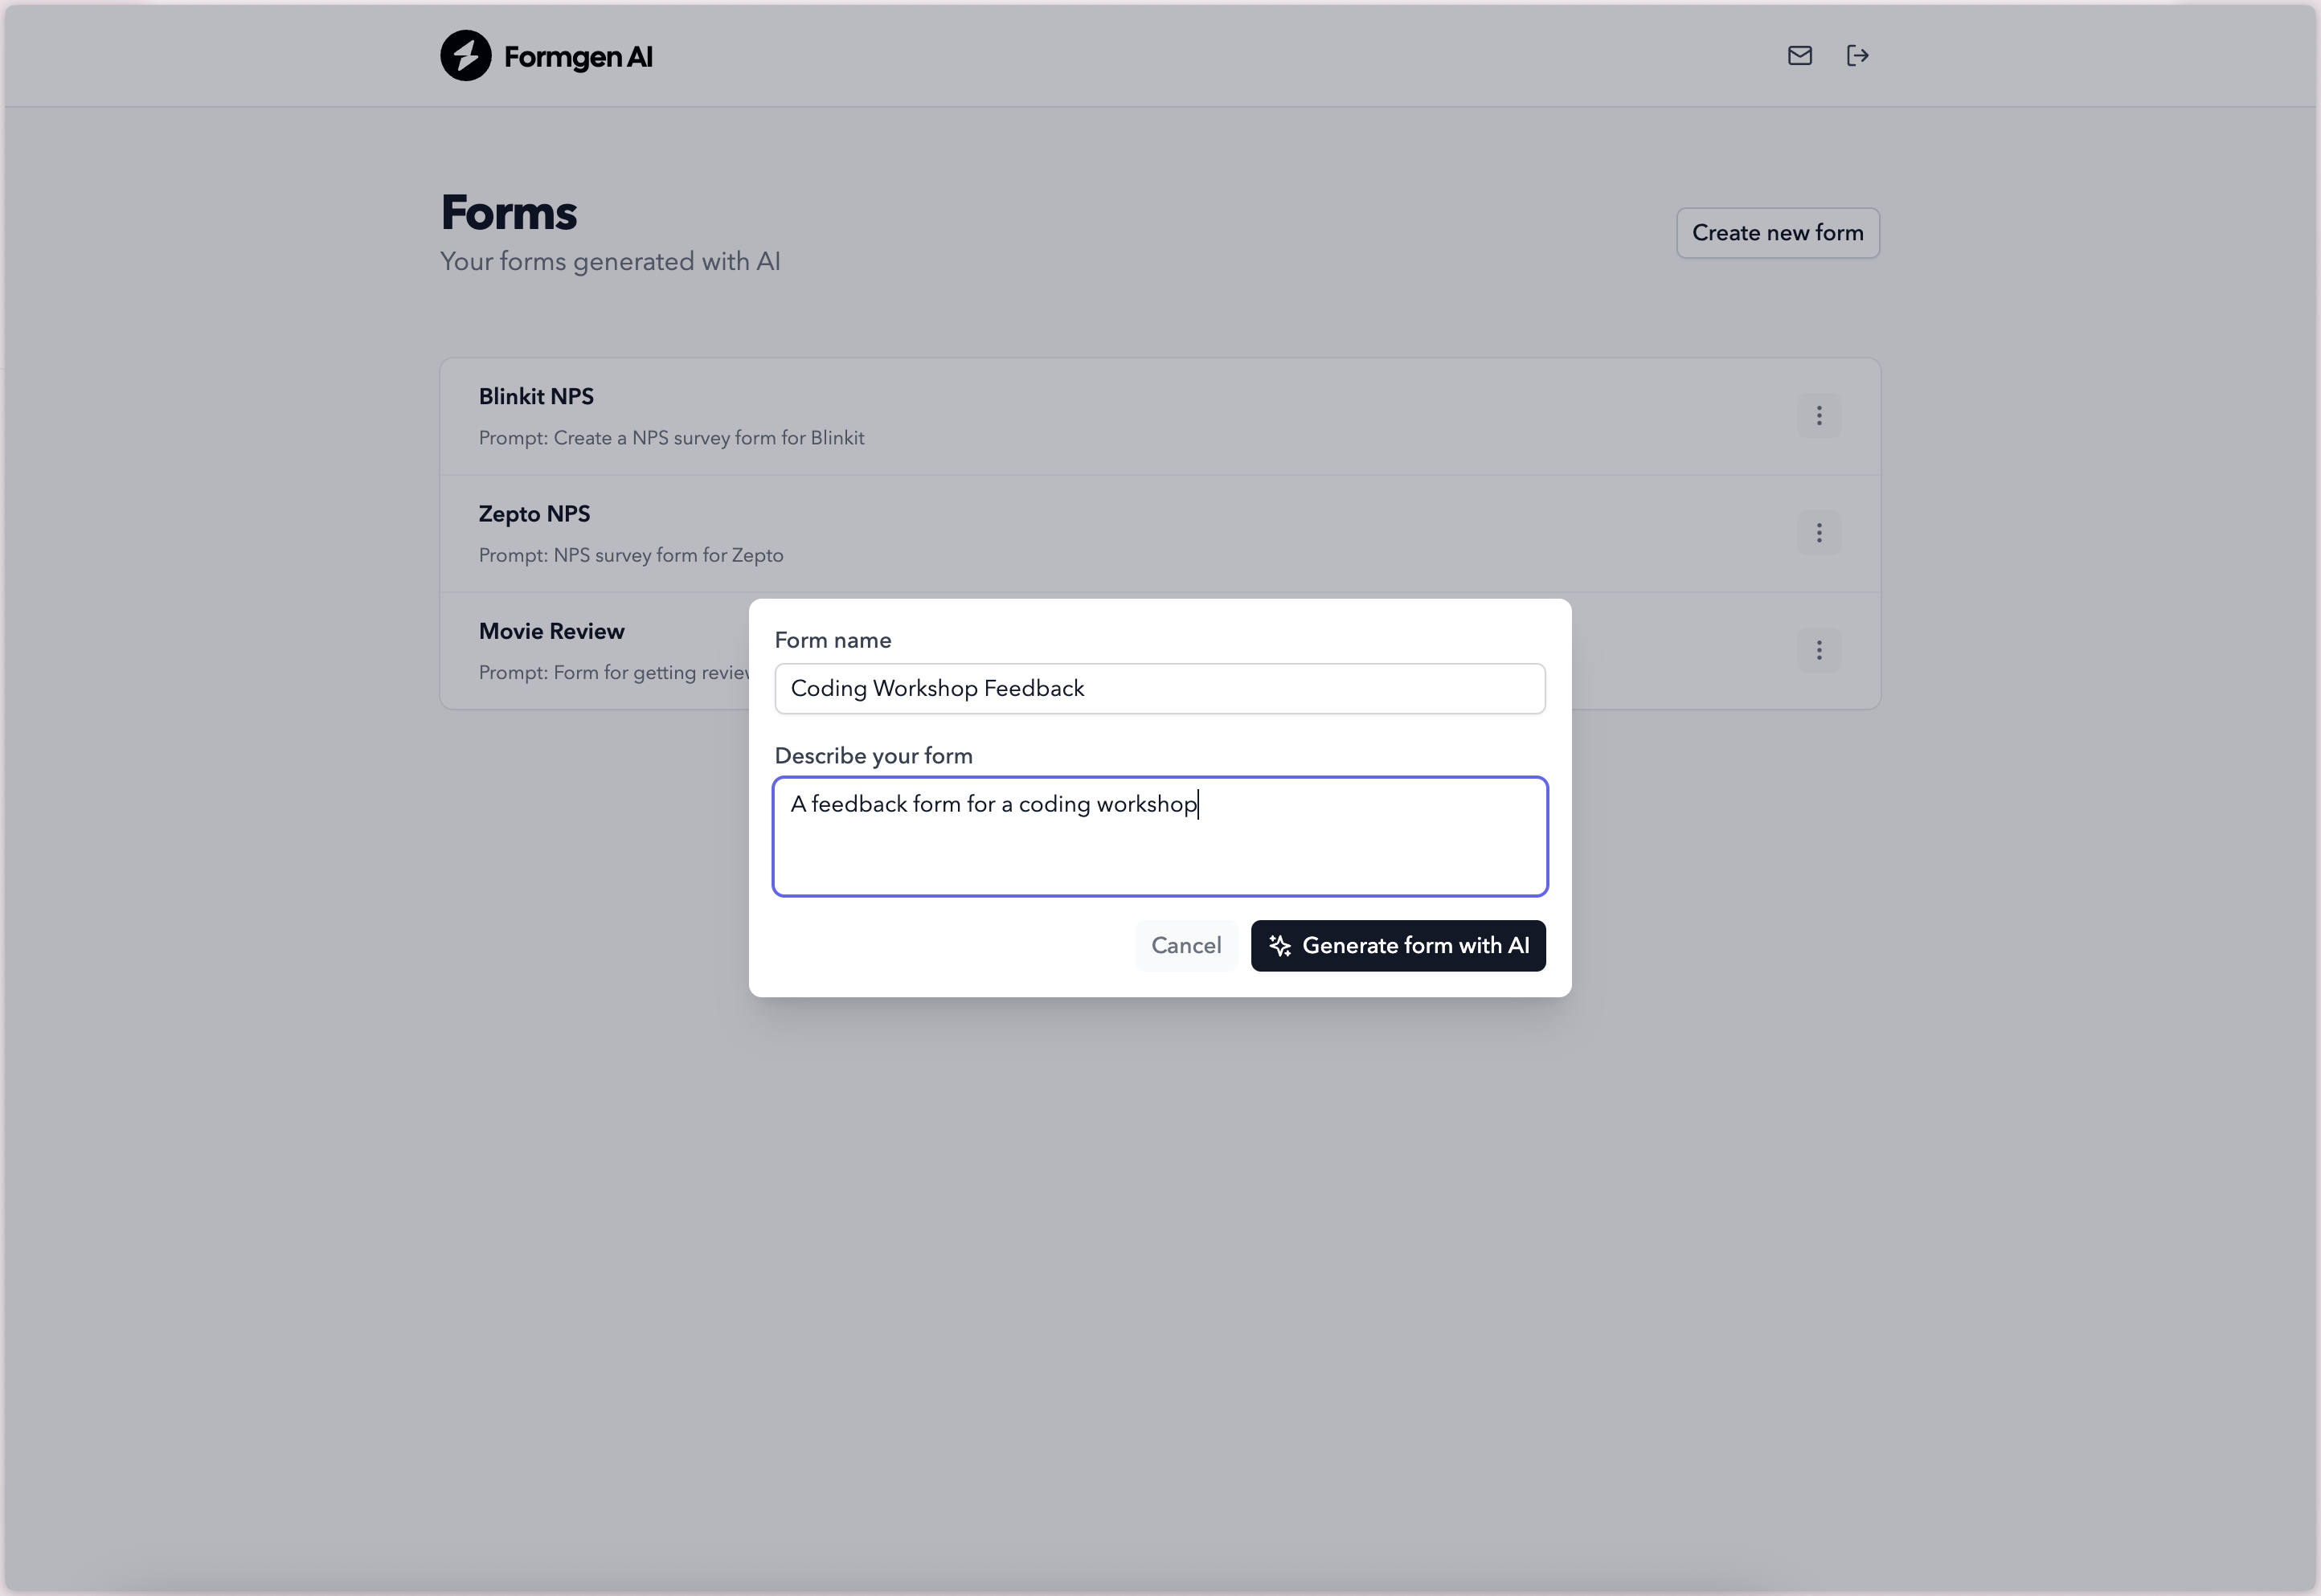Click Blinkit NPS prompt description text
Screen dimensions: 2321x1596
click(671, 438)
